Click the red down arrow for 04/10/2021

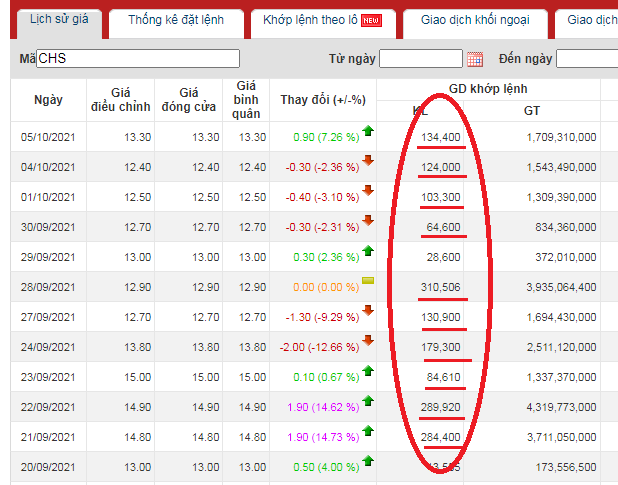pos(368,161)
